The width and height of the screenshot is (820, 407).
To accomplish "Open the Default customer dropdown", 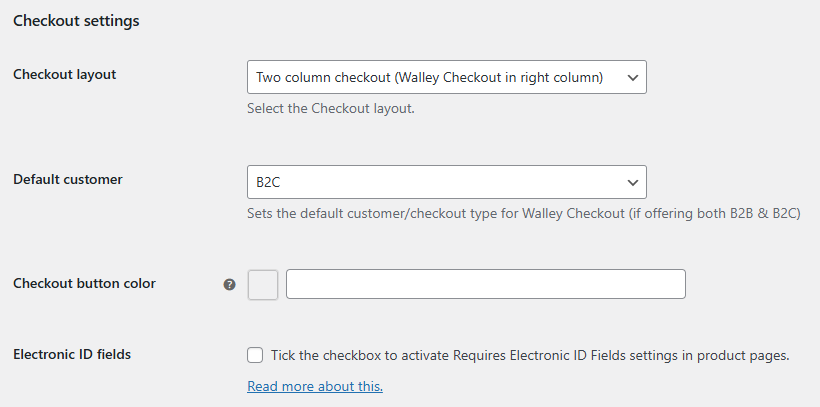I will click(x=446, y=182).
